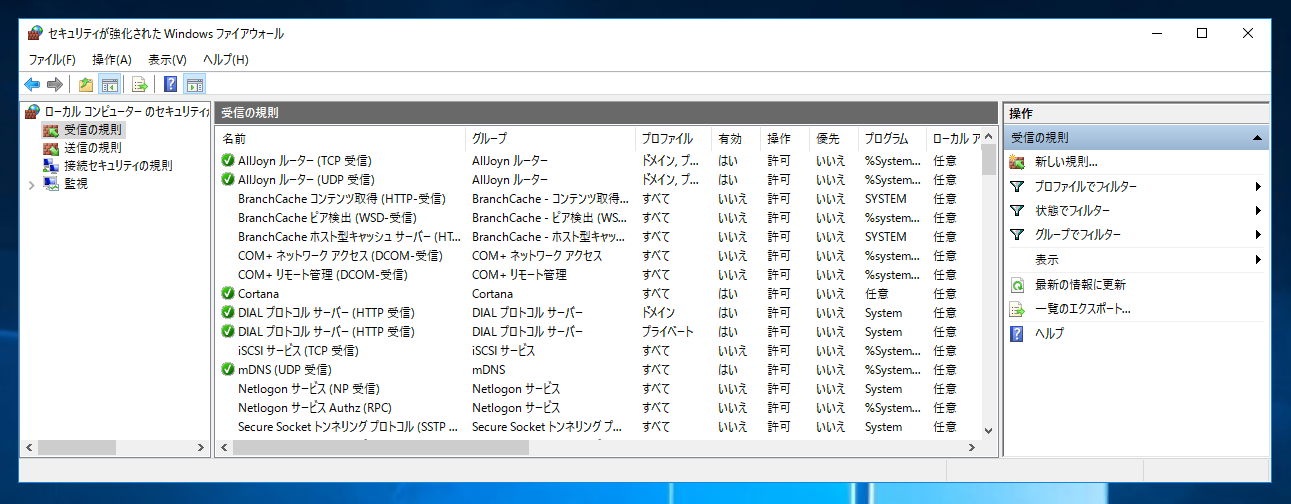Click the rule list horizontal scrollbar thumb
Screen dimensions: 1291x504
point(382,447)
